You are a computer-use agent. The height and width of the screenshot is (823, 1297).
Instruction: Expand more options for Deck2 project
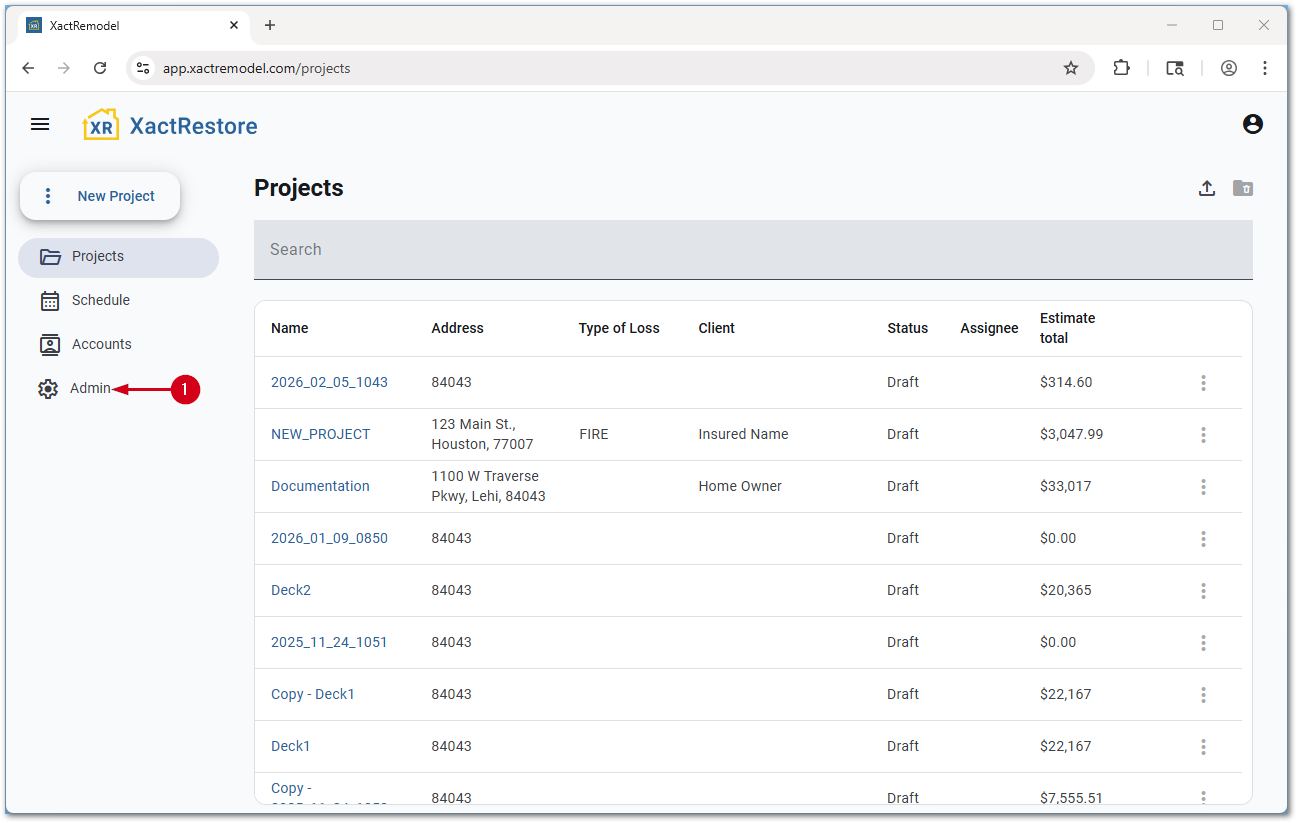(1203, 591)
